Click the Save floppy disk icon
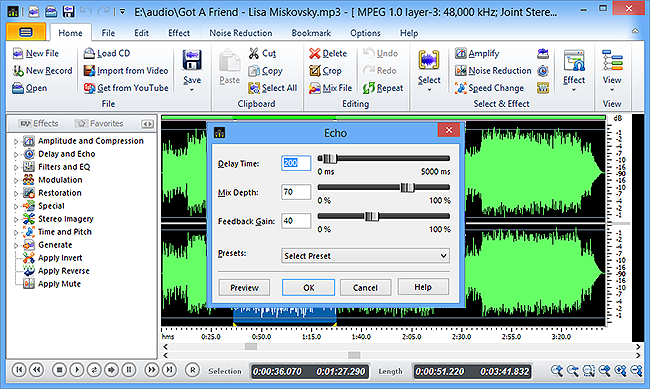The height and width of the screenshot is (389, 650). [192, 60]
